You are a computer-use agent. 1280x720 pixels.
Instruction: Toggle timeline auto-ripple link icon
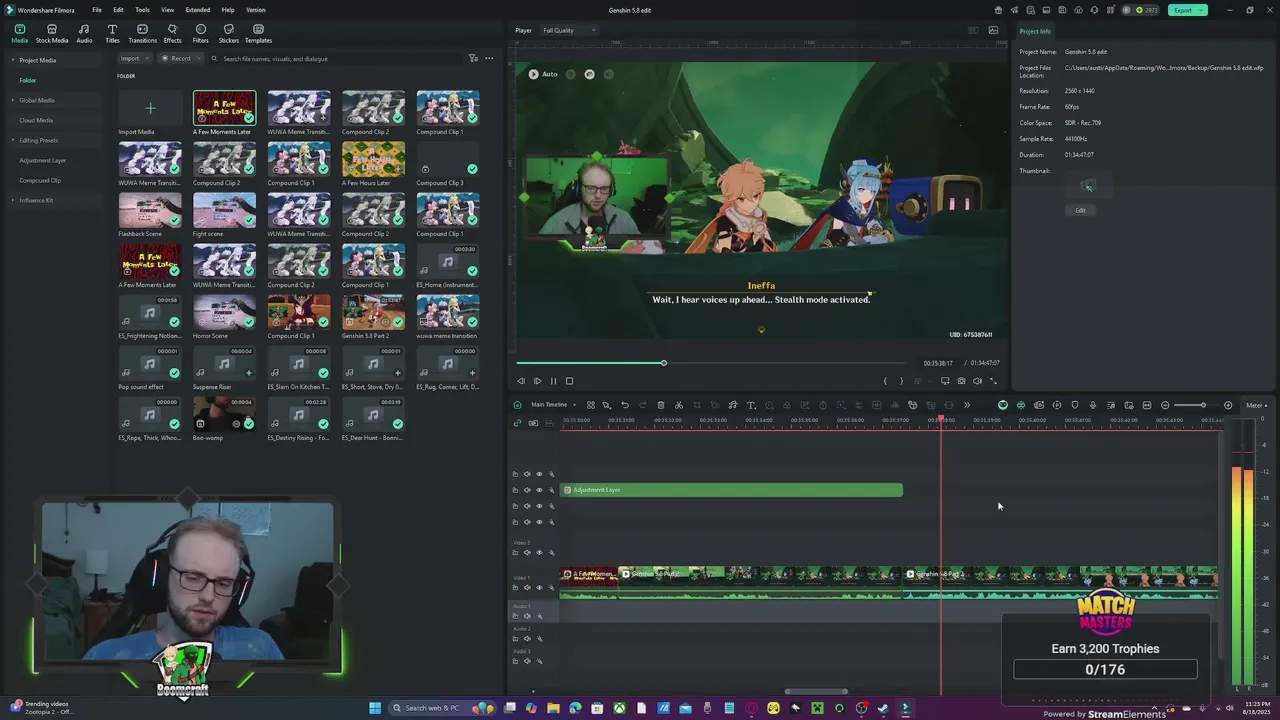pyautogui.click(x=517, y=423)
